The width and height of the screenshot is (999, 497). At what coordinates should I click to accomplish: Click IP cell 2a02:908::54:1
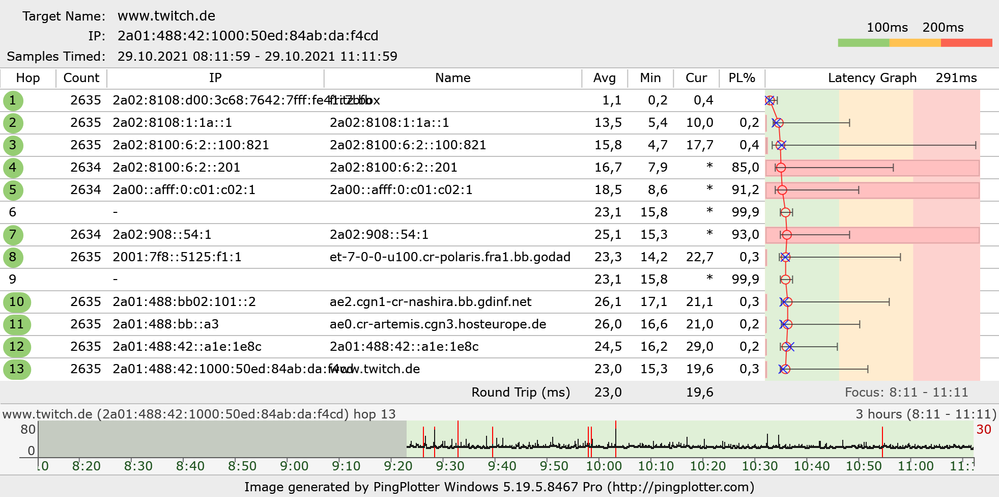162,235
